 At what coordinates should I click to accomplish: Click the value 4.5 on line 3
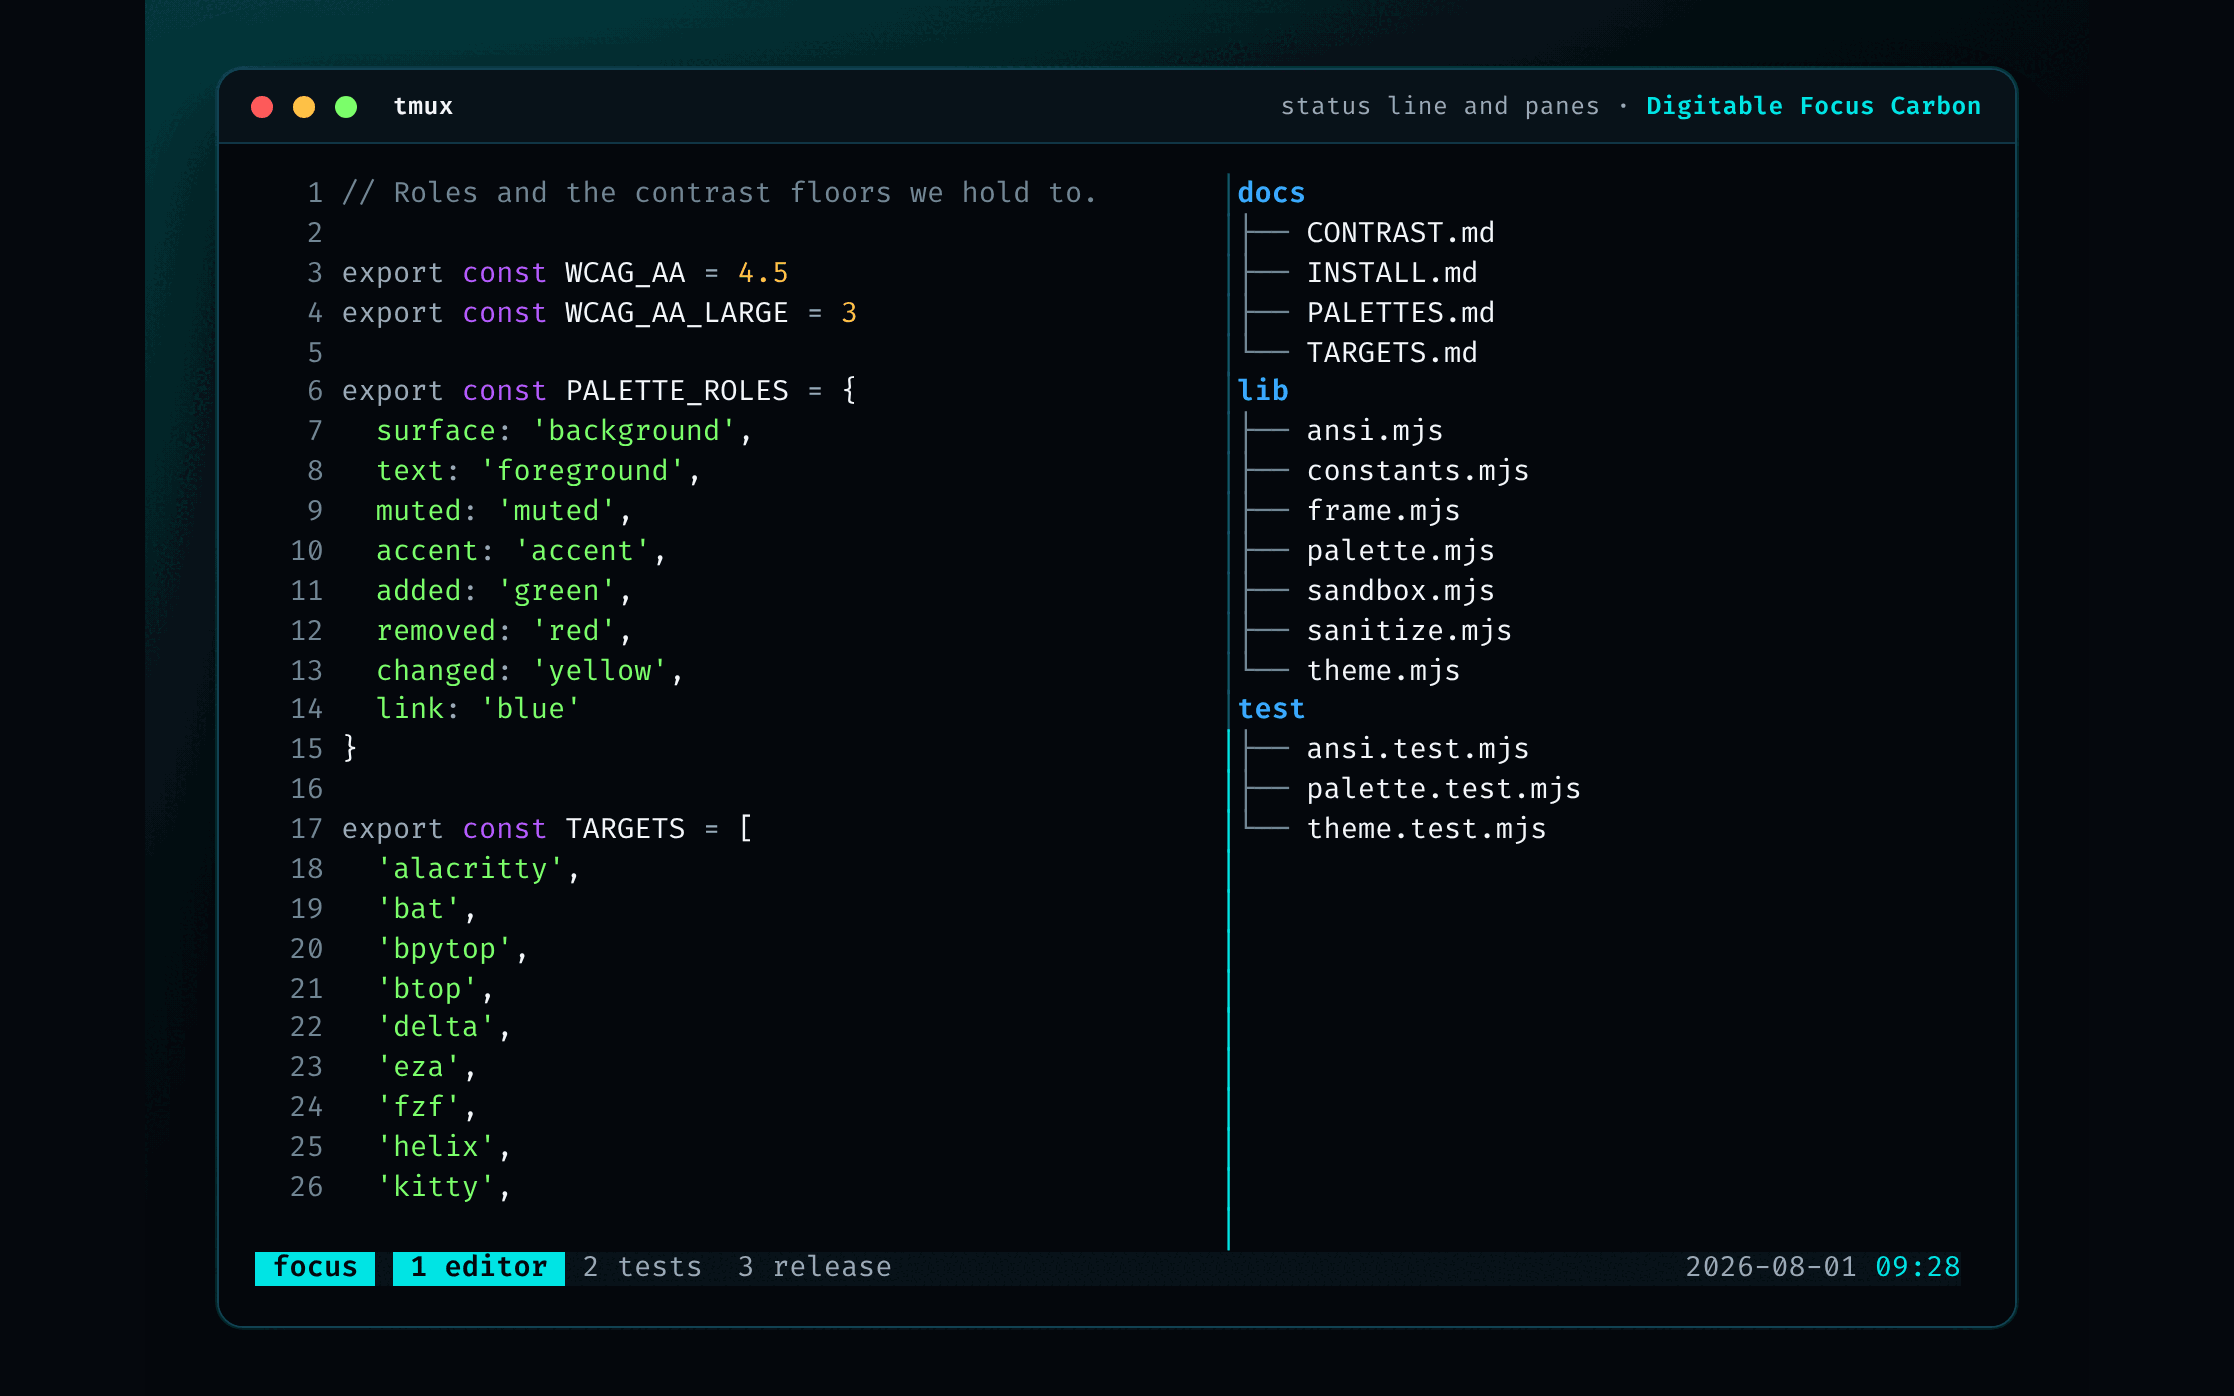(x=763, y=273)
